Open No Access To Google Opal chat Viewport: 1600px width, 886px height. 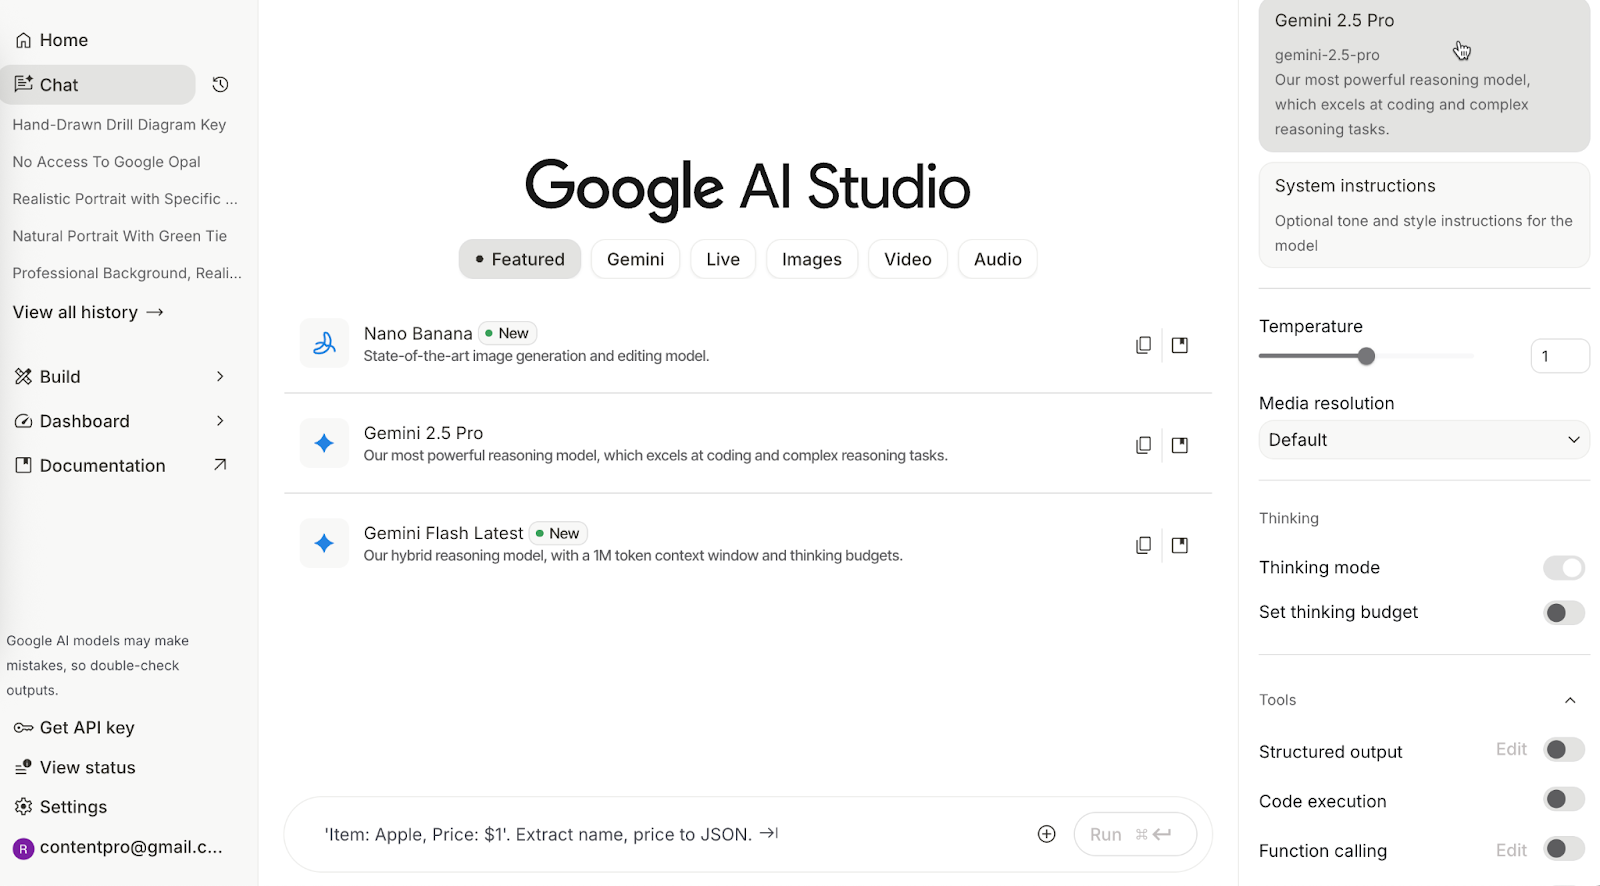(106, 162)
